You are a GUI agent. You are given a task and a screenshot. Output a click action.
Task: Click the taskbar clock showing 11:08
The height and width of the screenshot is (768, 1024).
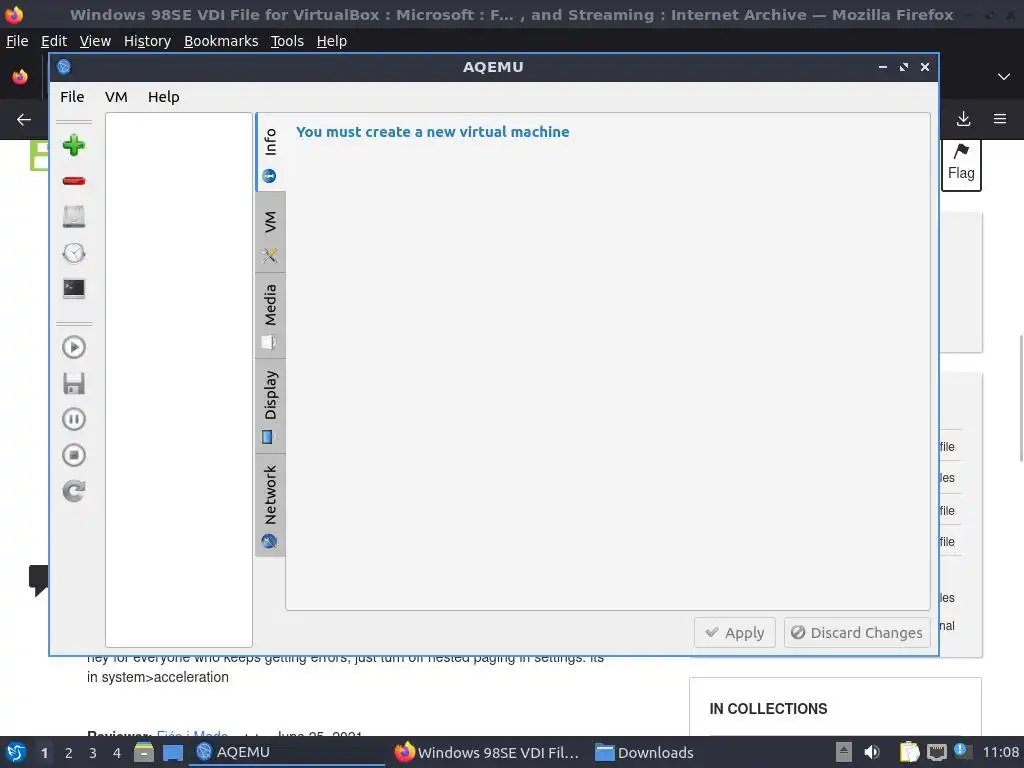coord(1000,752)
